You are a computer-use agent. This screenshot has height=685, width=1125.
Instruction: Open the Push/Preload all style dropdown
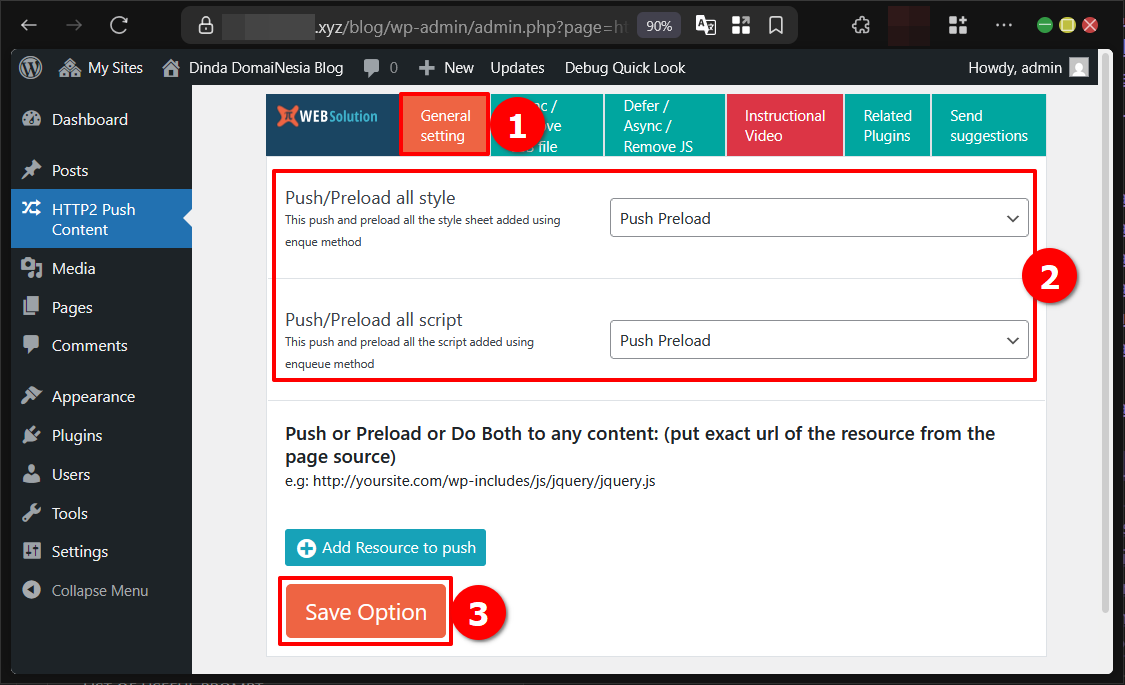click(x=818, y=217)
